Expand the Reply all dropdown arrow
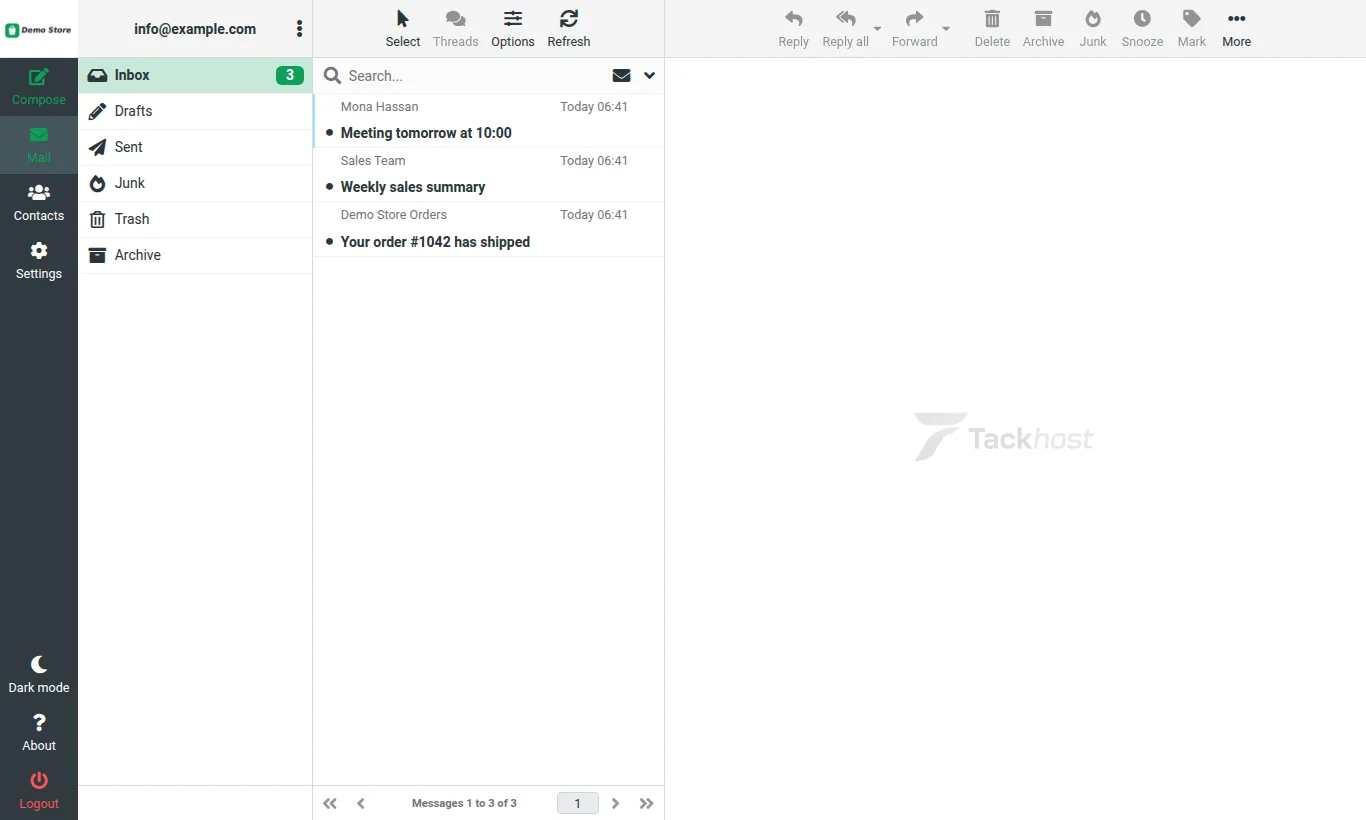 [x=878, y=29]
